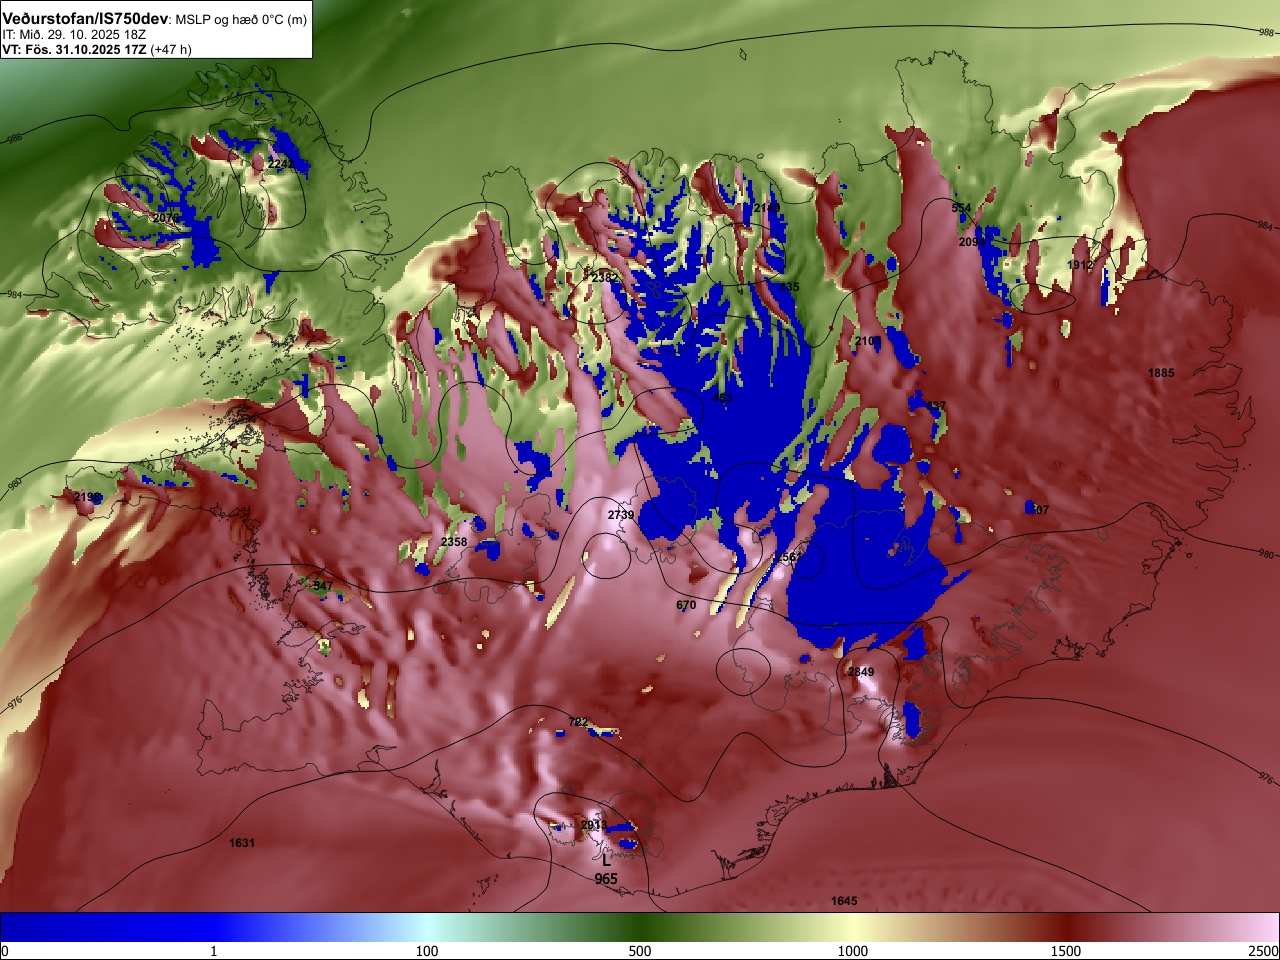Screen dimensions: 1280x960
Task: Click the 670 height label
Action: click(686, 605)
